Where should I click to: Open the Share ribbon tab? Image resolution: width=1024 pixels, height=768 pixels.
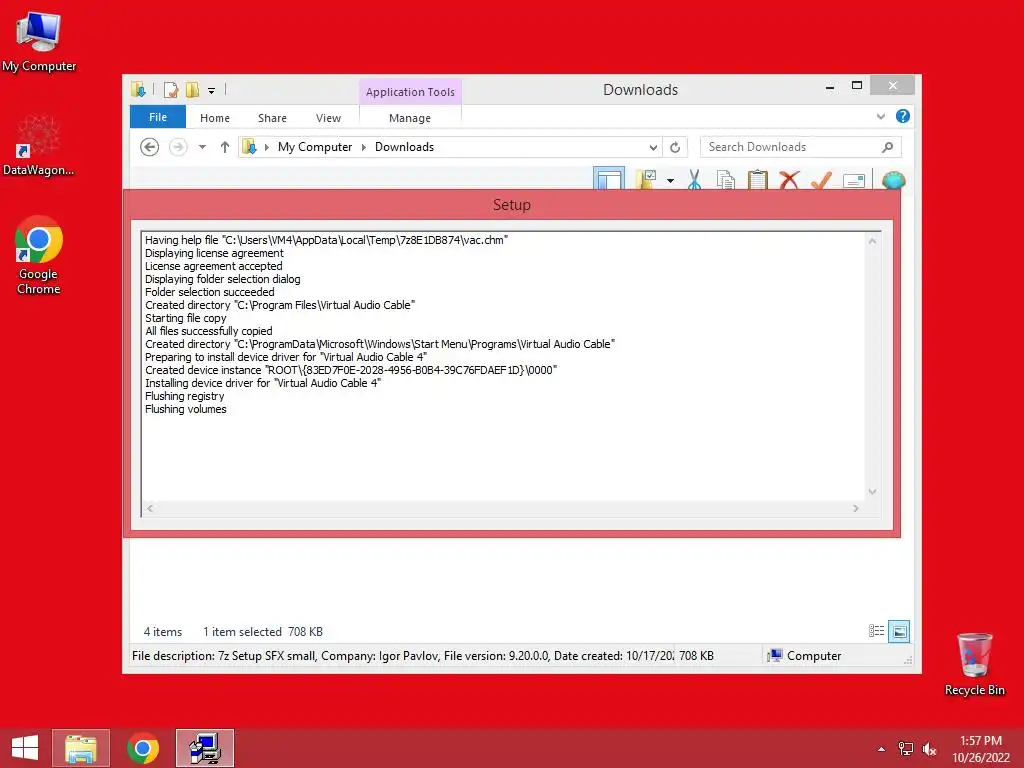(272, 118)
